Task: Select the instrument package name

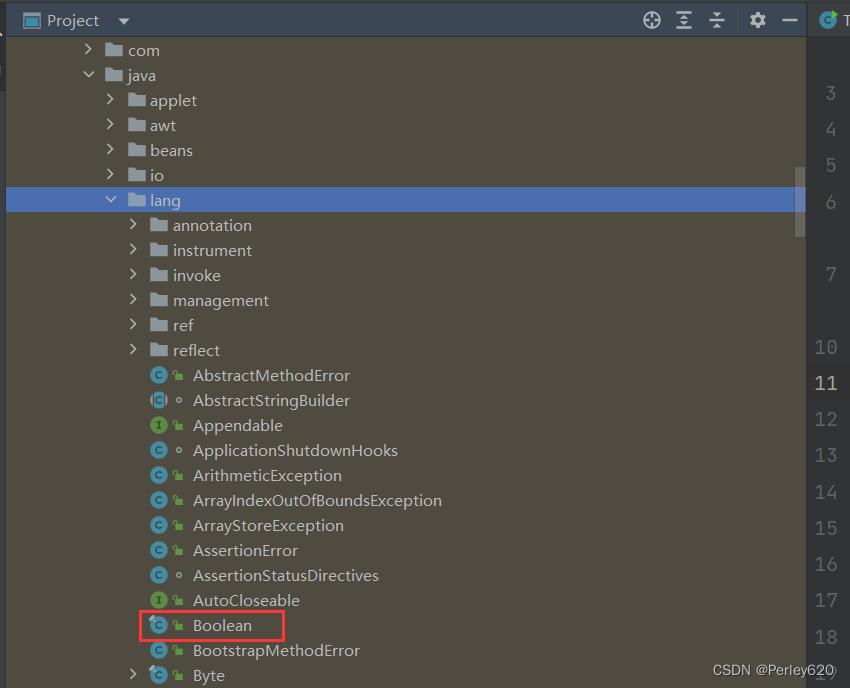Action: tap(212, 250)
